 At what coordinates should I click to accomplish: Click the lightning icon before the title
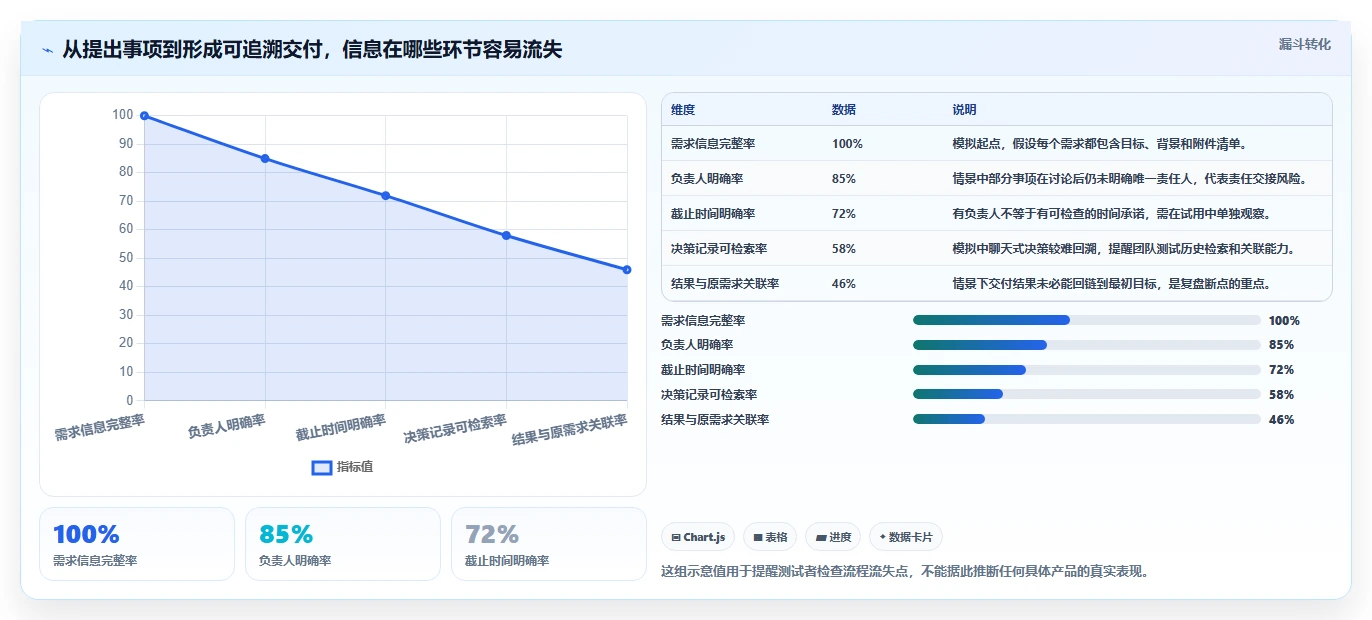47,50
